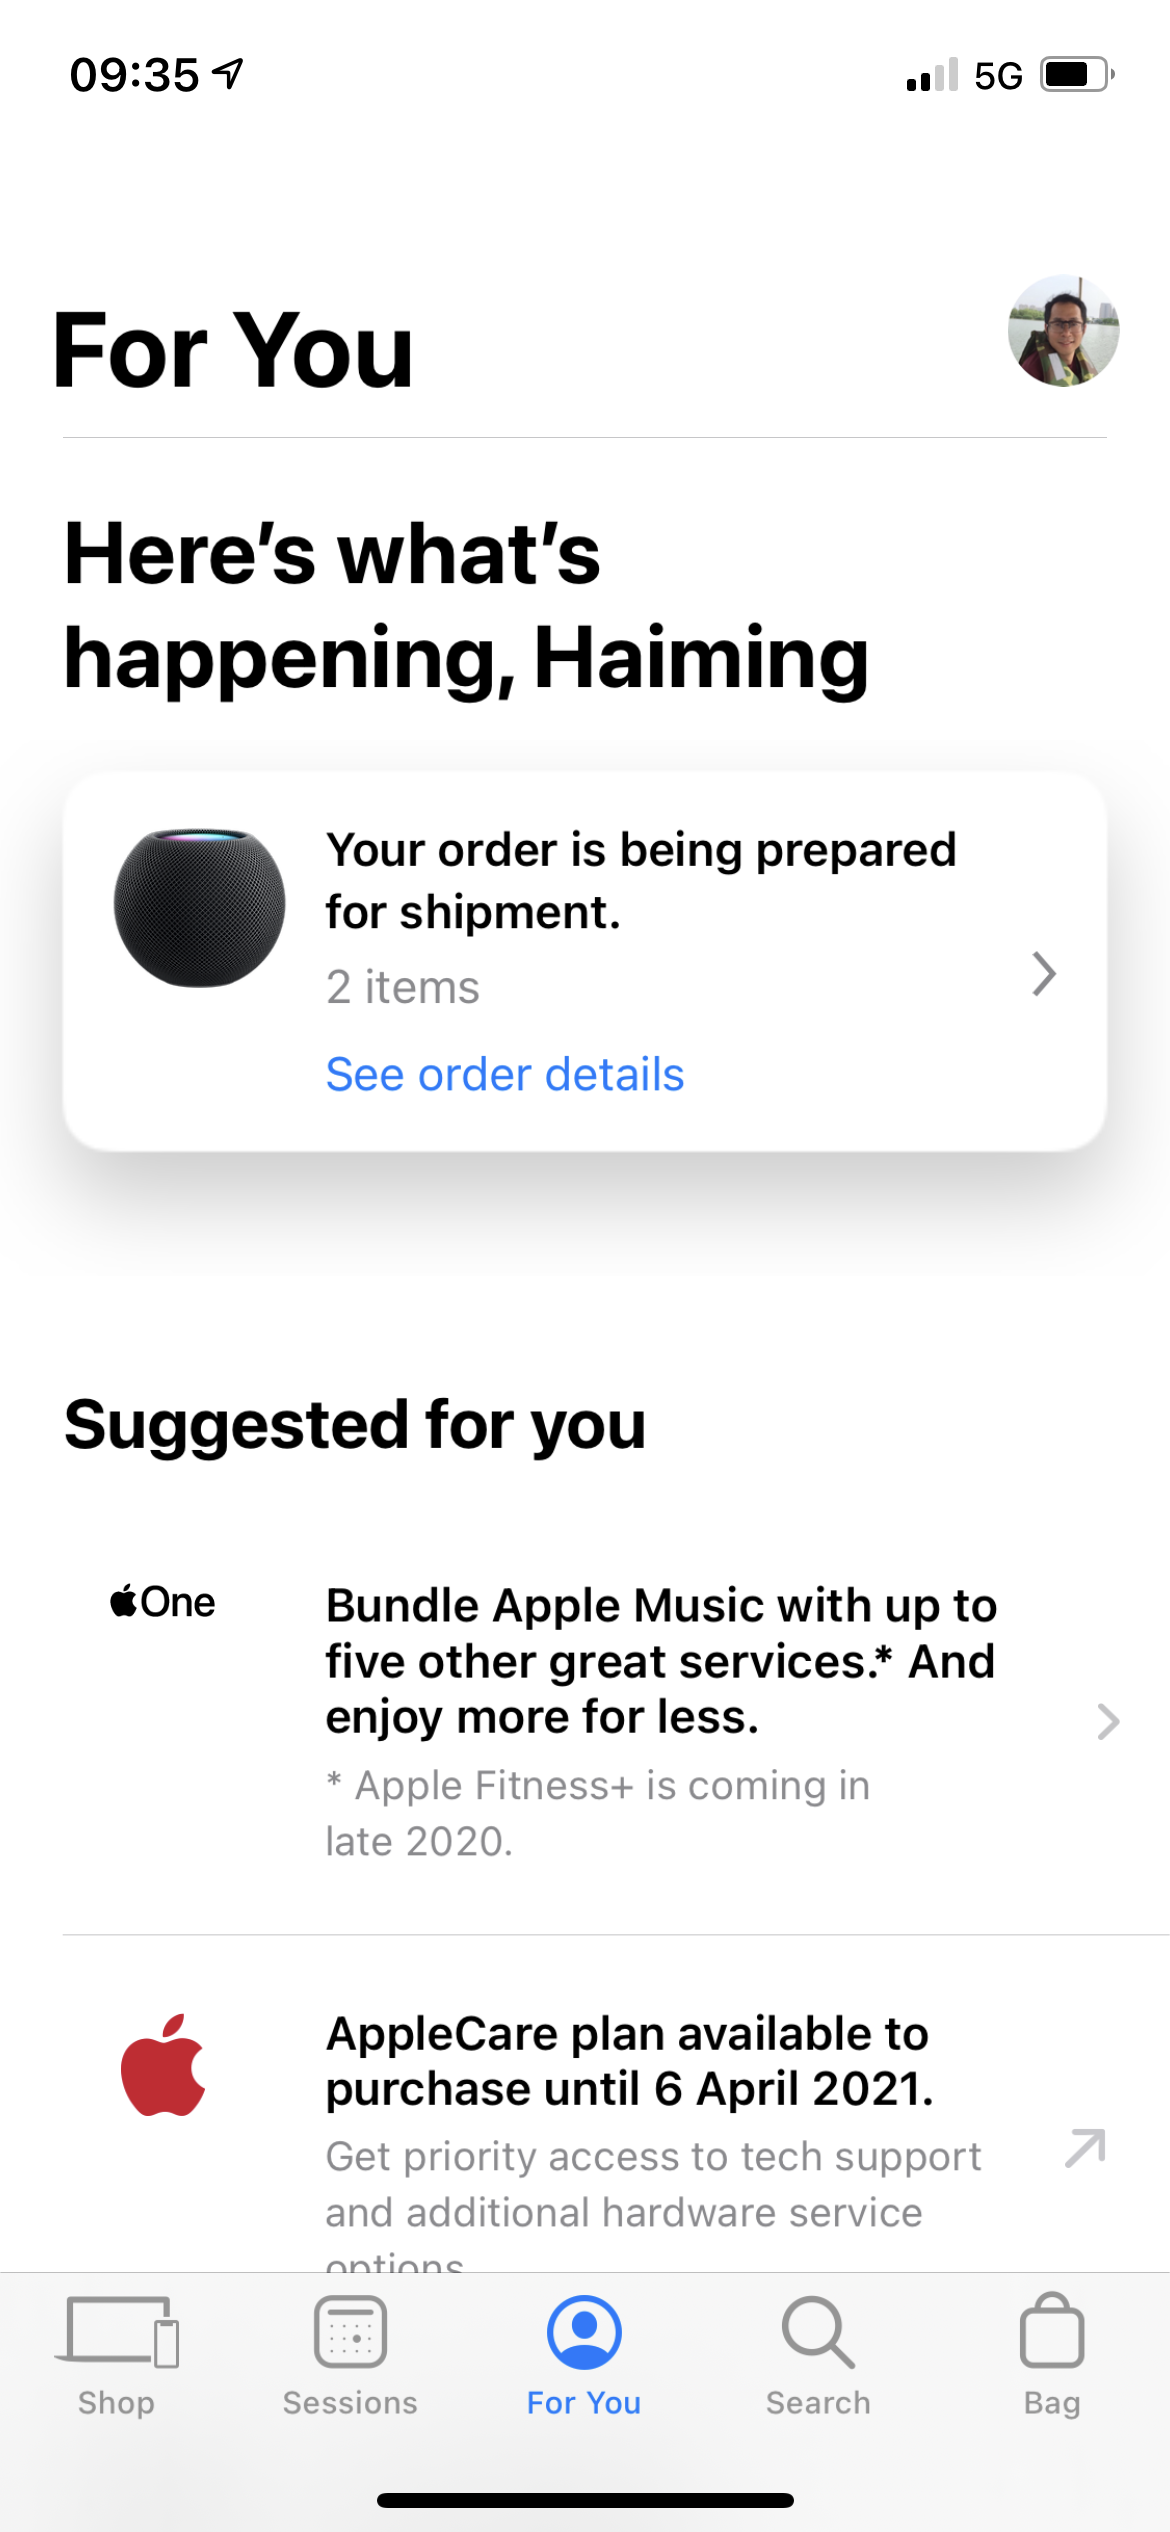Image resolution: width=1170 pixels, height=2532 pixels.
Task: Tap the red Apple logo icon
Action: pyautogui.click(x=163, y=2065)
